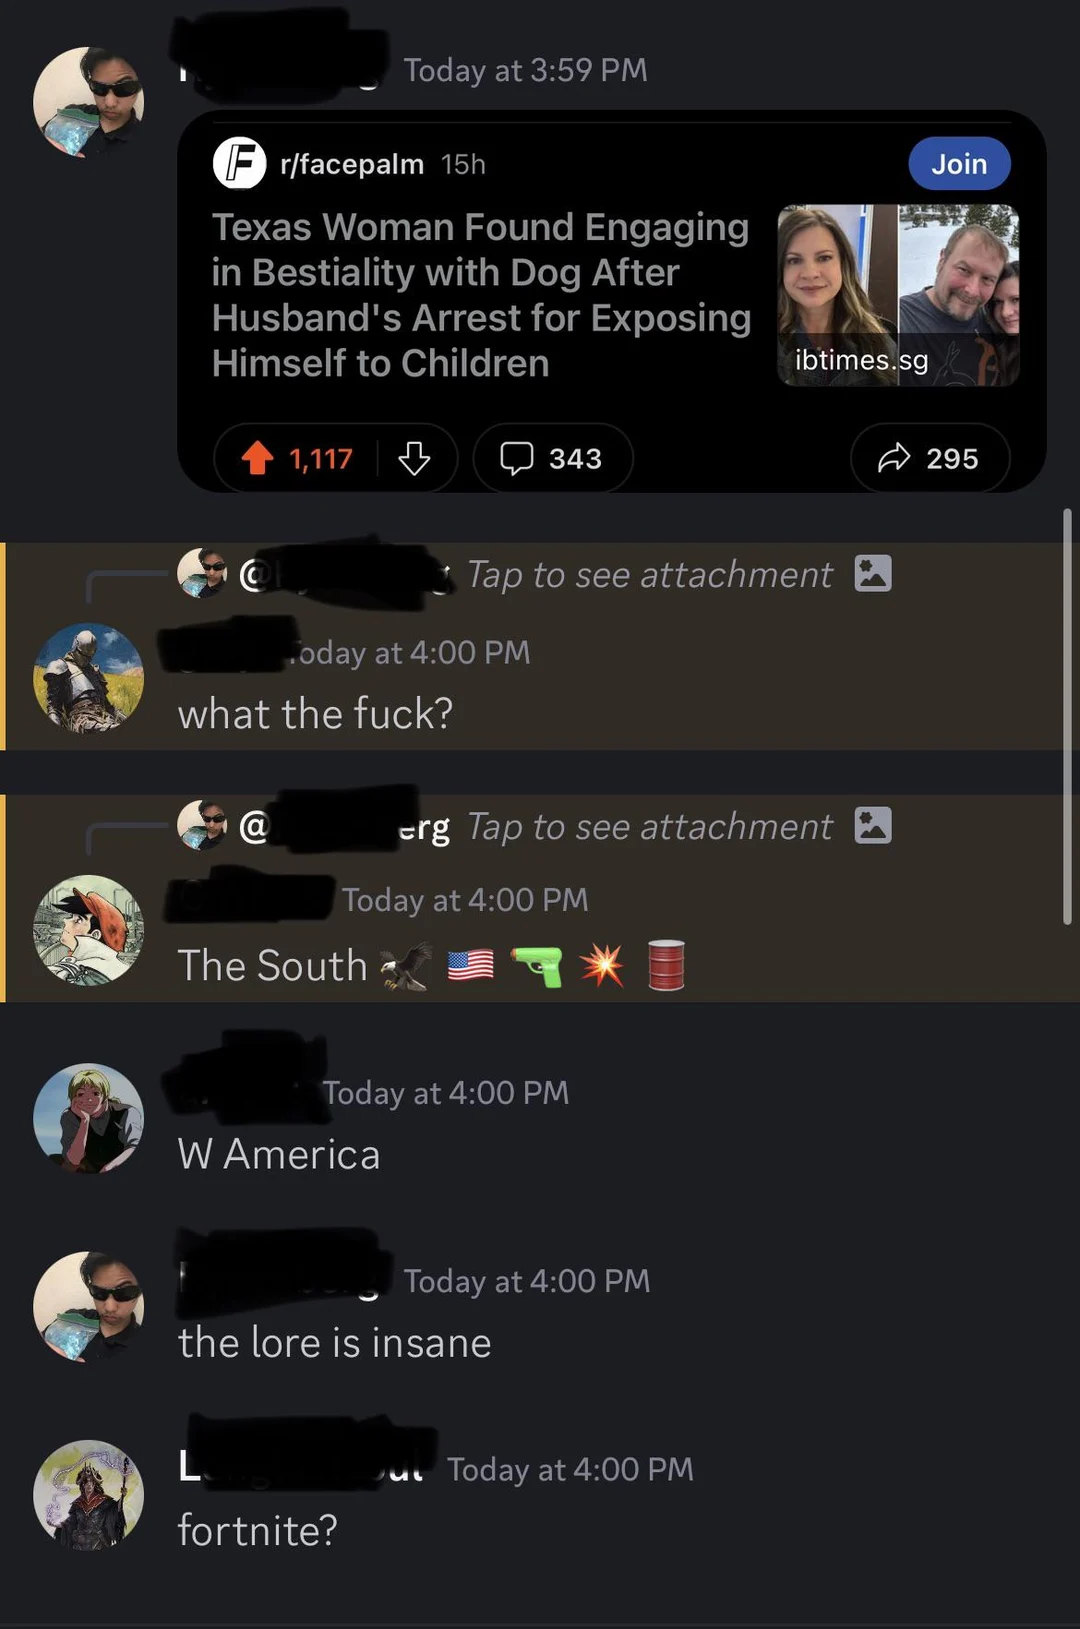The image size is (1080, 1629).
Task: Click the r/facepalm subreddit logo
Action: [x=239, y=163]
